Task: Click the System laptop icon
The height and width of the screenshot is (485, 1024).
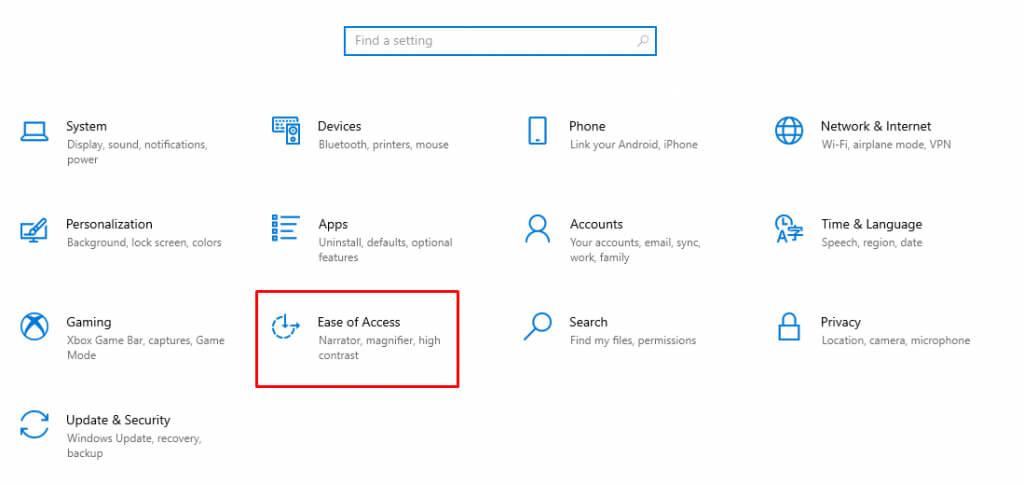Action: click(x=34, y=131)
